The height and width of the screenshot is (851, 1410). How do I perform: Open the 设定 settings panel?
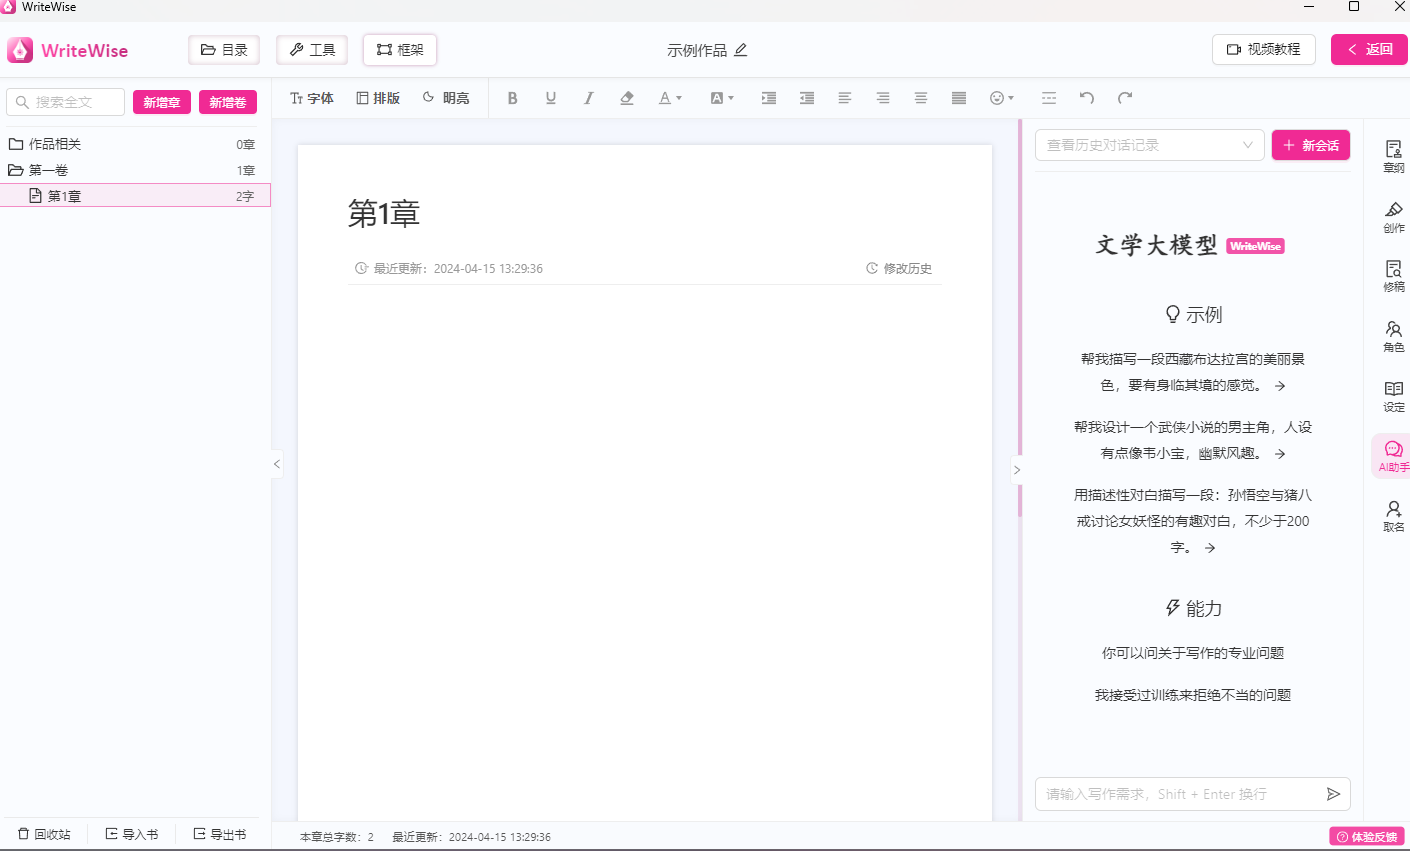coord(1394,395)
